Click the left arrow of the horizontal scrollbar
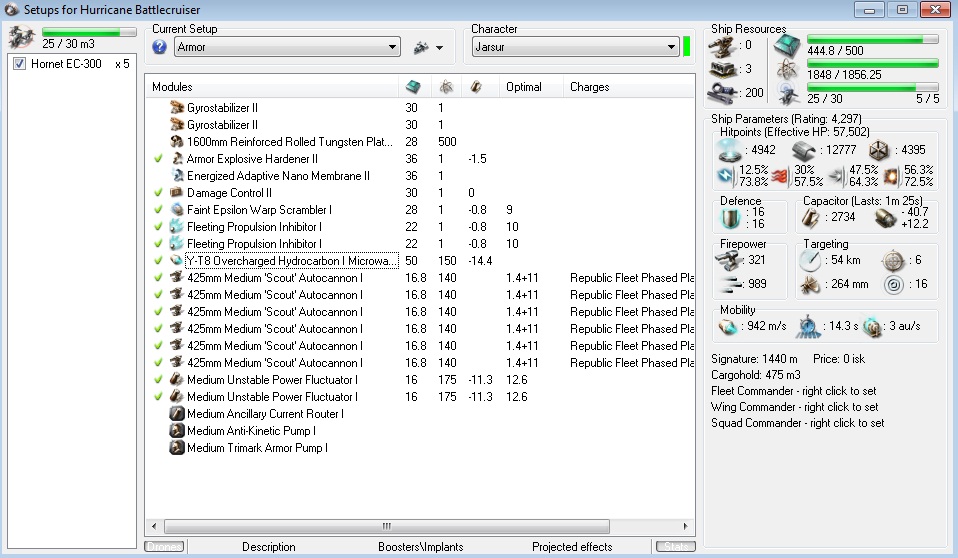The image size is (958, 558). 154,526
